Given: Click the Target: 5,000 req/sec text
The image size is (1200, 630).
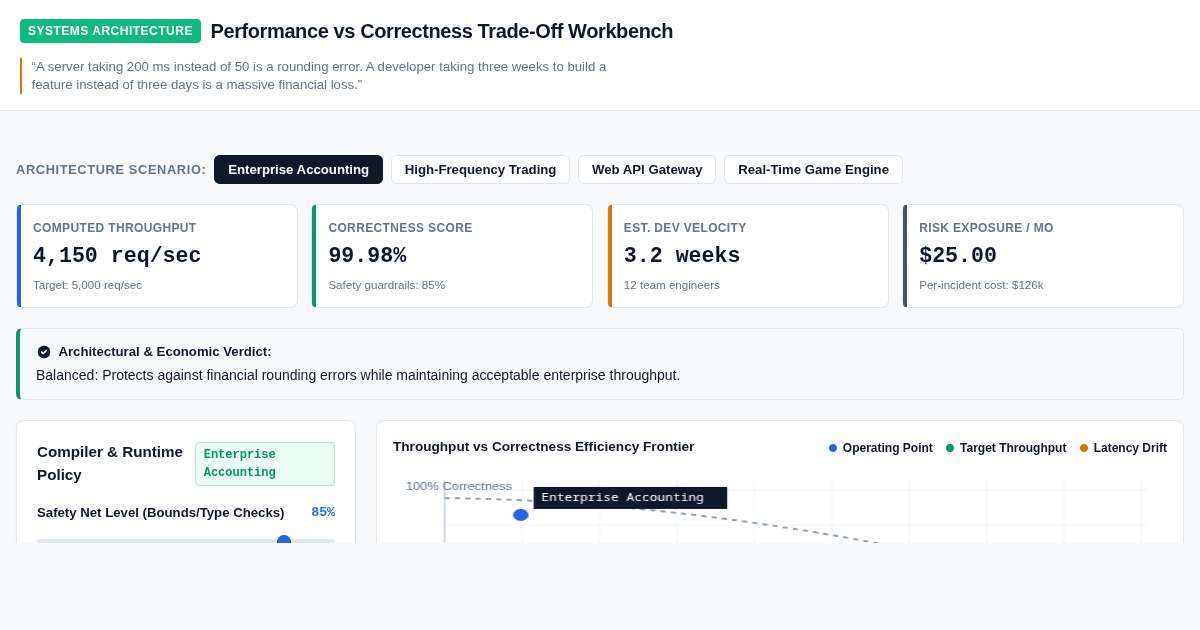Looking at the screenshot, I should 87,285.
